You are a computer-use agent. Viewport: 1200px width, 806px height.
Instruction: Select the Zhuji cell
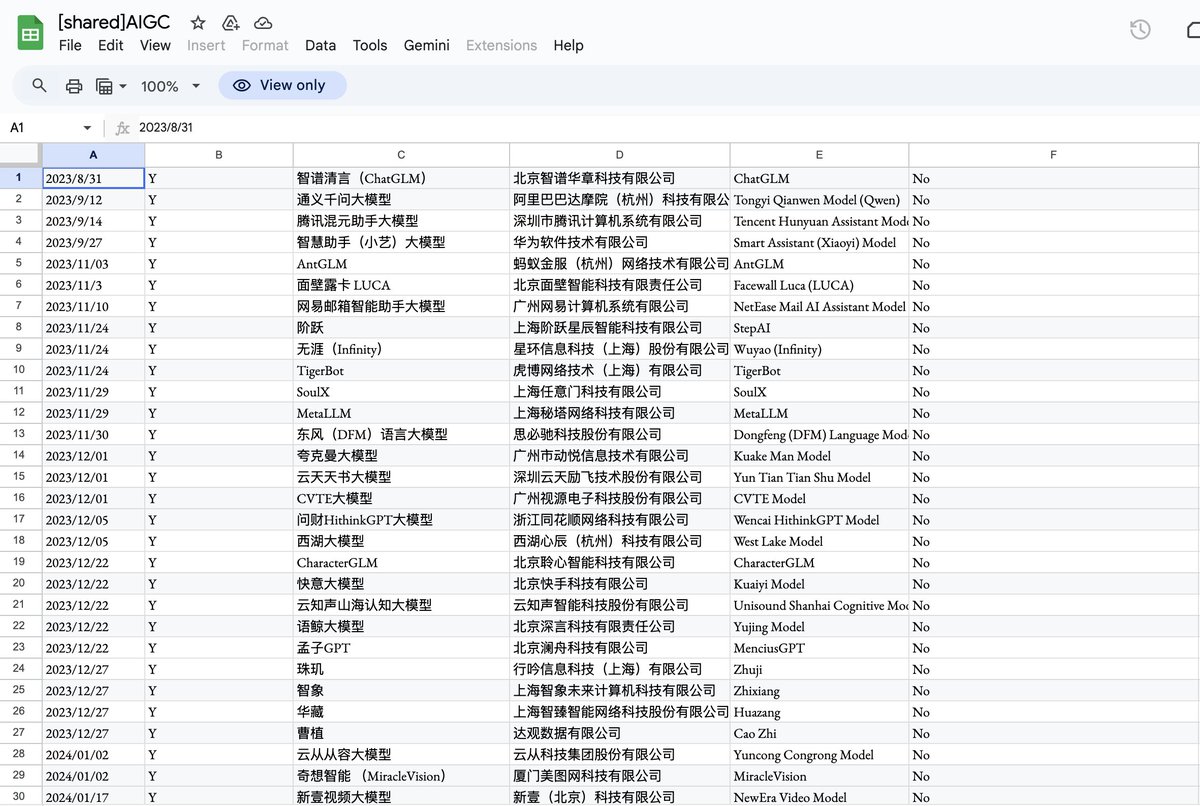[x=819, y=669]
